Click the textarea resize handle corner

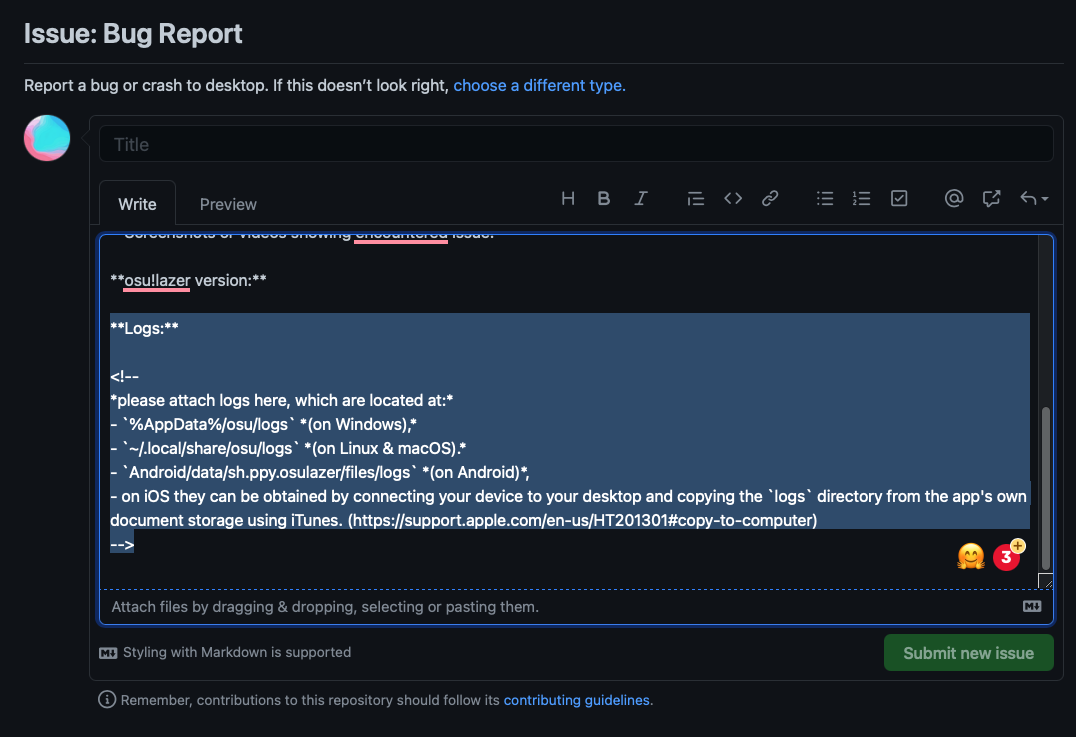1046,581
